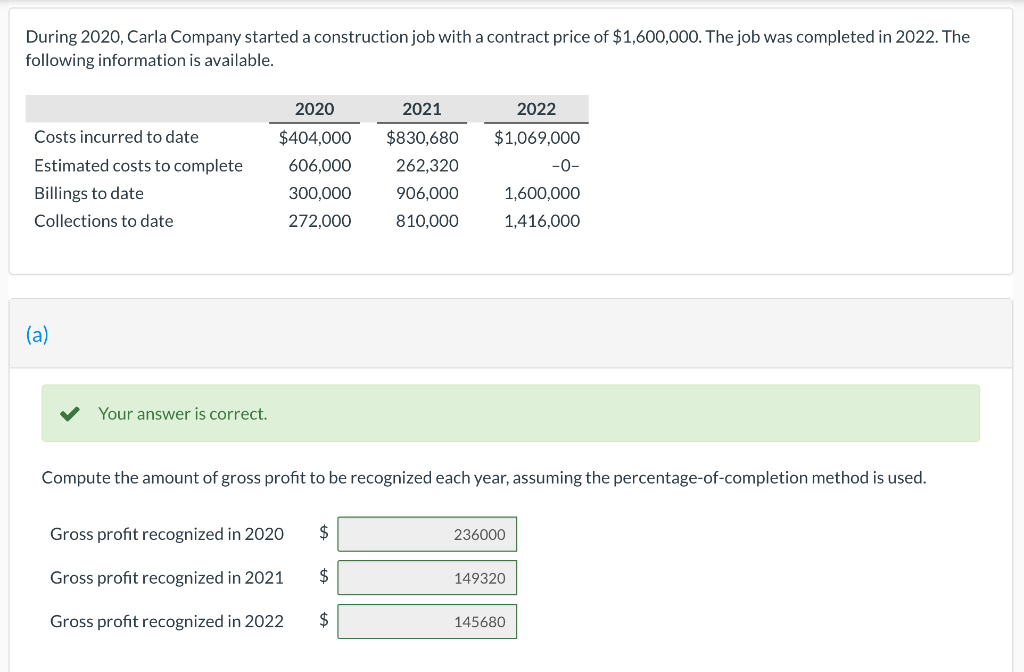
Task: Click the $1,069,000 cell
Action: tap(537, 138)
